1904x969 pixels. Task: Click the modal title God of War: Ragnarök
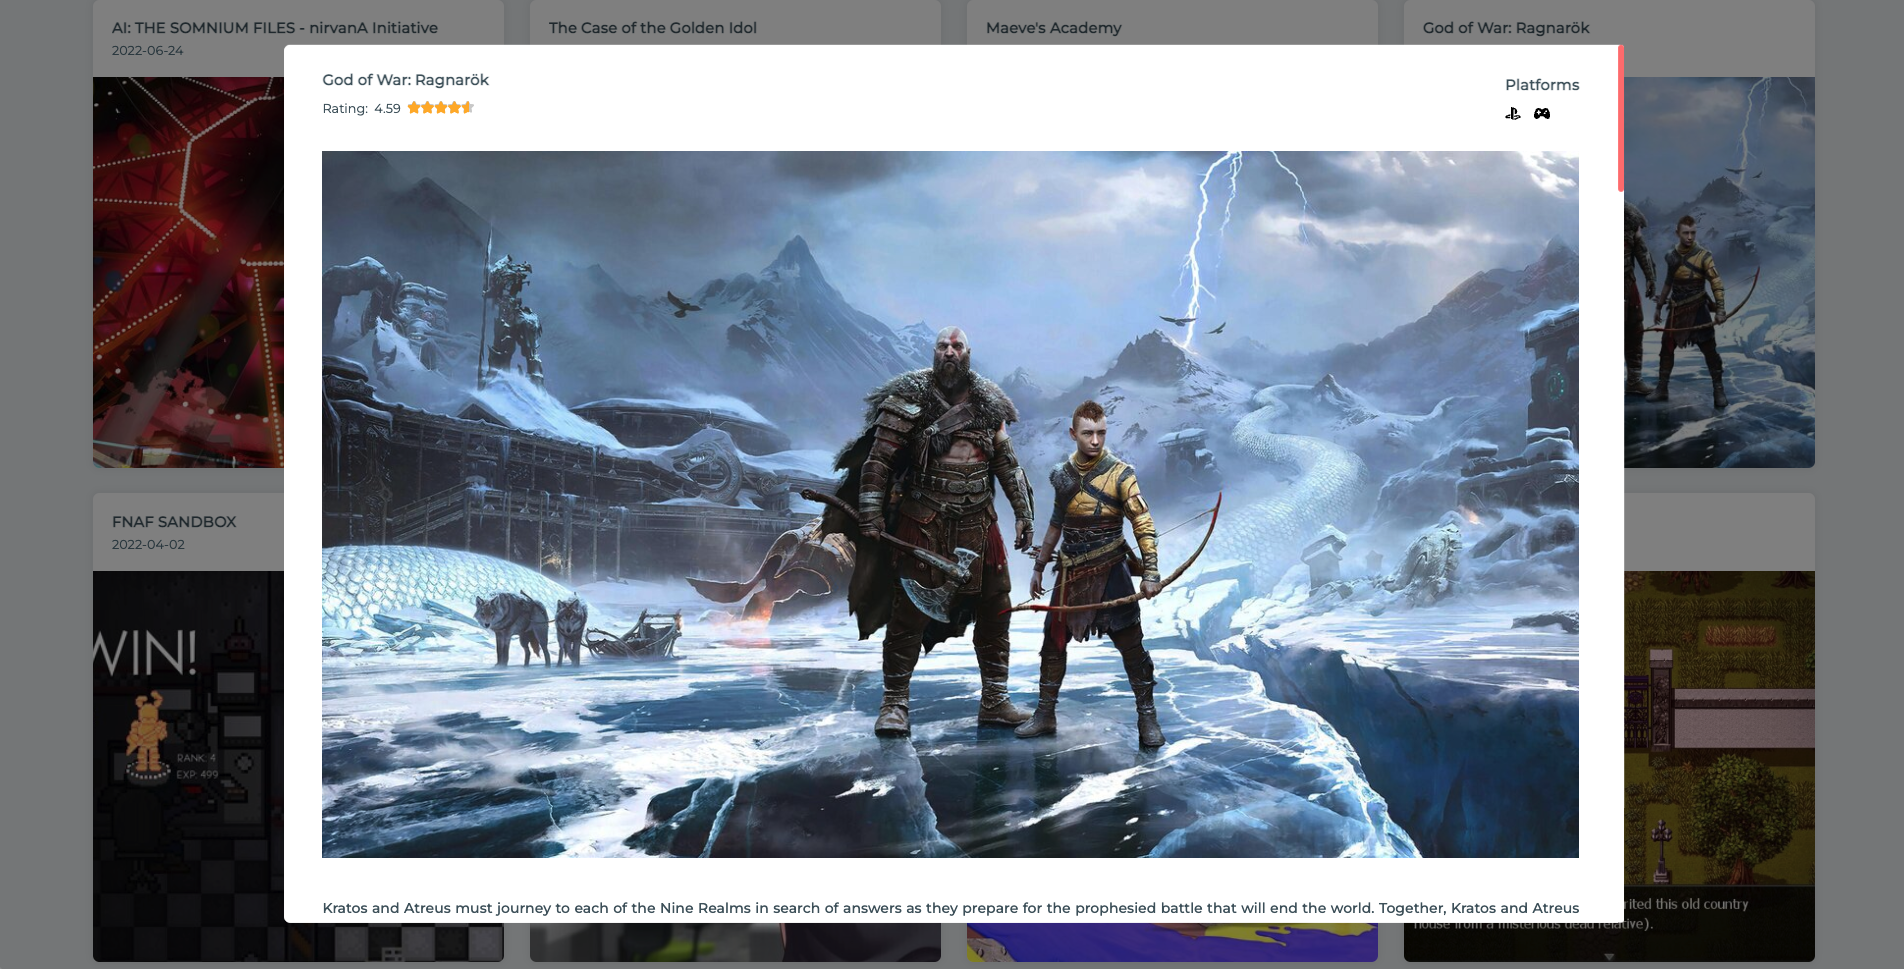point(405,80)
